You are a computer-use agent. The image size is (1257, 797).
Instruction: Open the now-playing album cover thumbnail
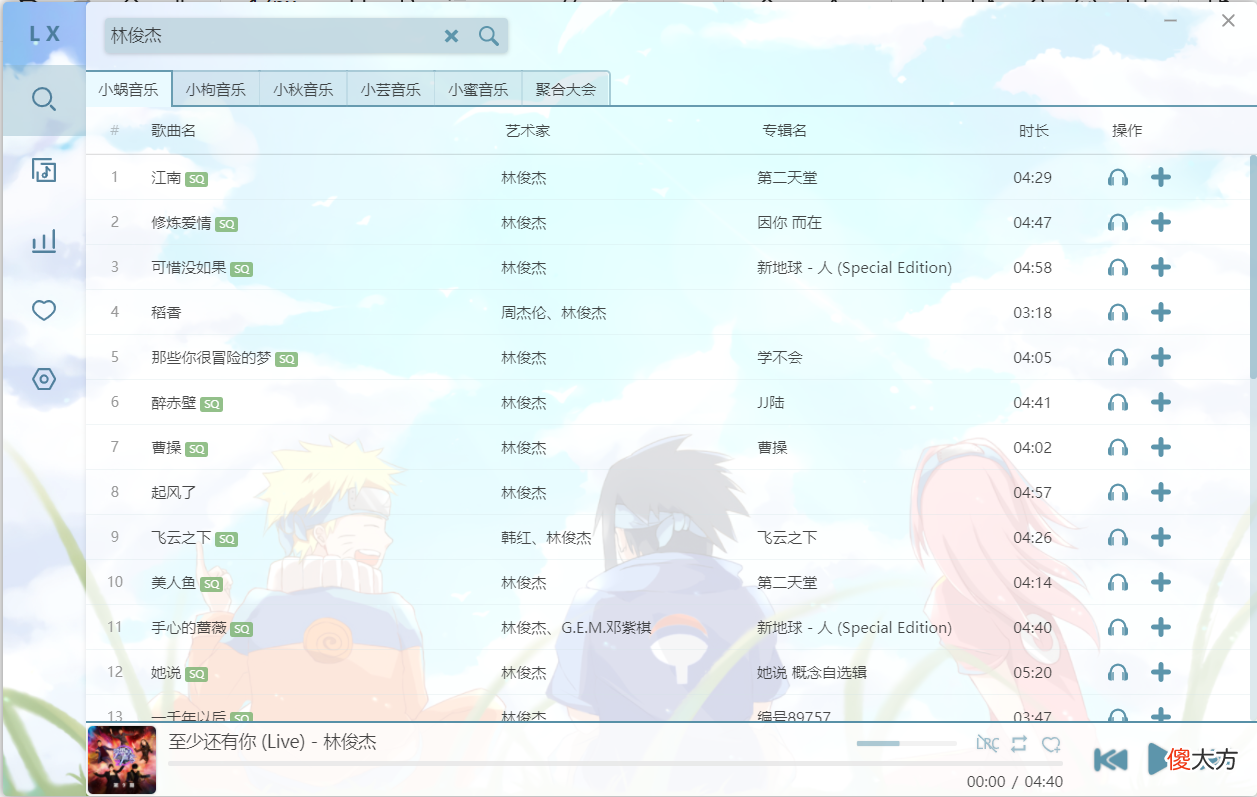pyautogui.click(x=122, y=760)
